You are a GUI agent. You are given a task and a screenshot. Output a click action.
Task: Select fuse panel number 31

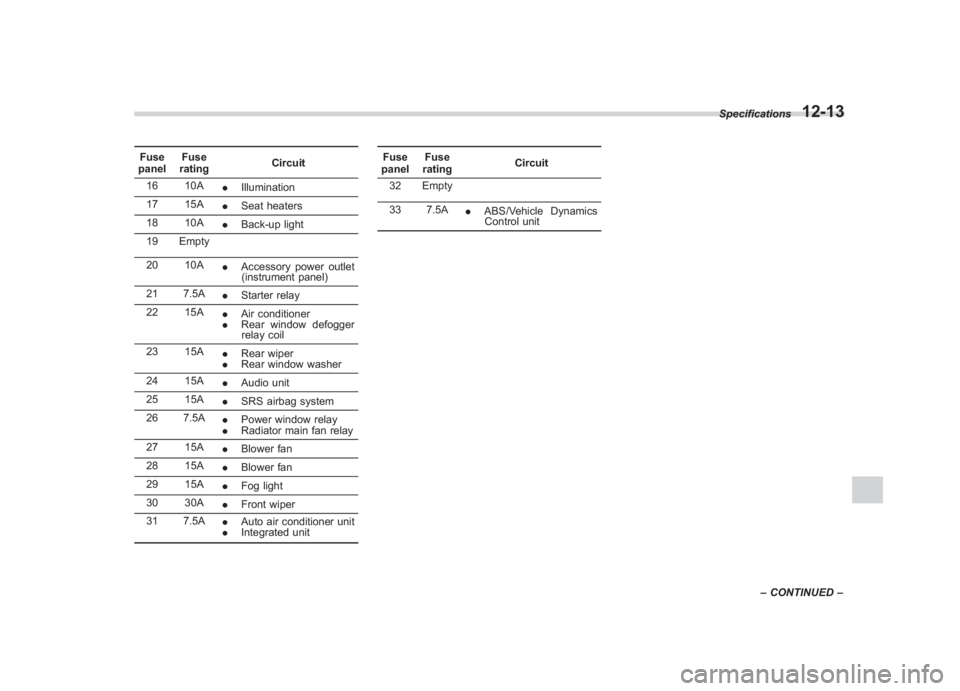pyautogui.click(x=152, y=521)
